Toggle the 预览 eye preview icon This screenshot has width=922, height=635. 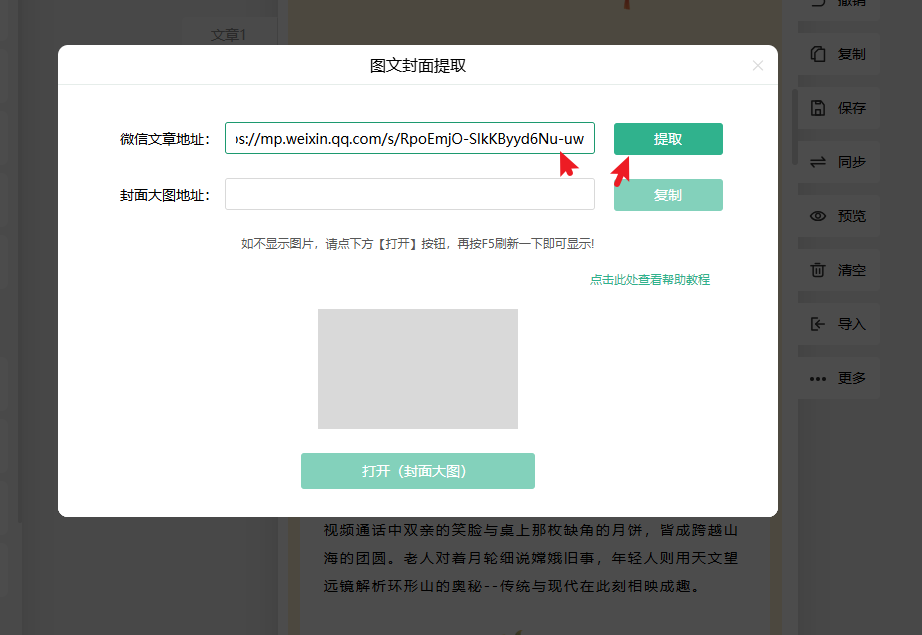click(818, 216)
